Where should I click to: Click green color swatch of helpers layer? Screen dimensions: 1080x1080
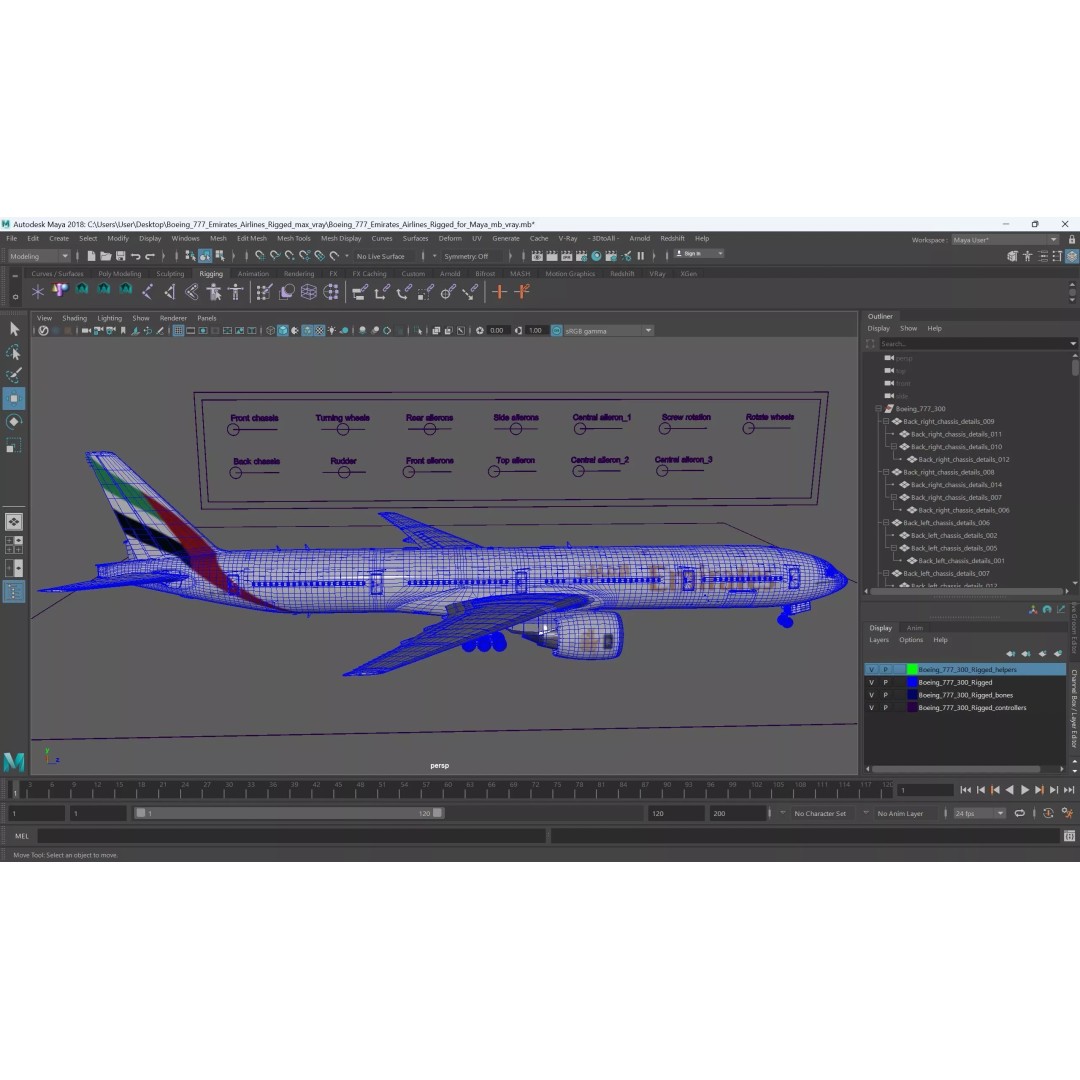[x=912, y=669]
